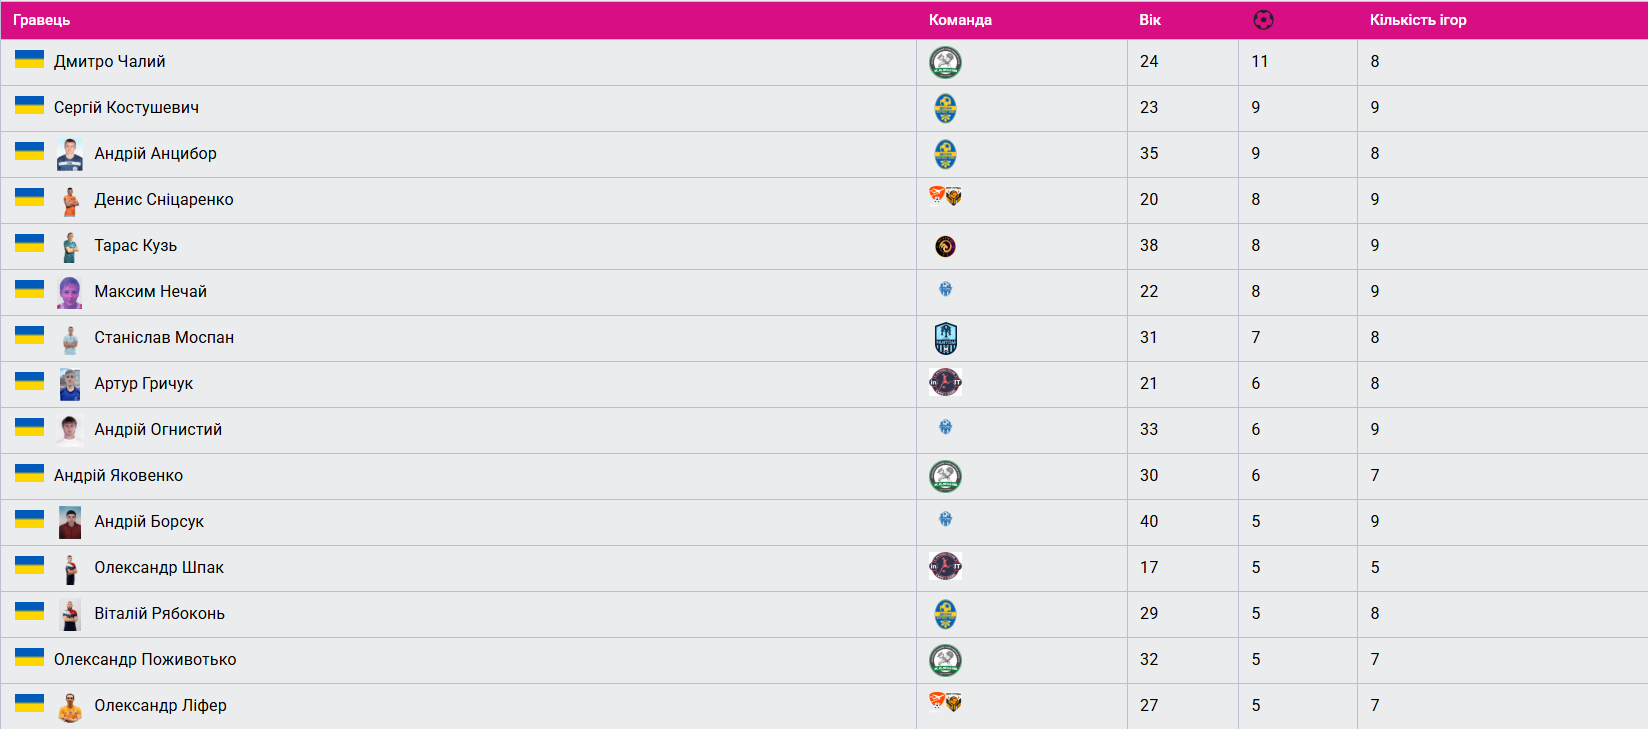
Task: Open player Андрій Анцибор's profile link
Action: [155, 154]
